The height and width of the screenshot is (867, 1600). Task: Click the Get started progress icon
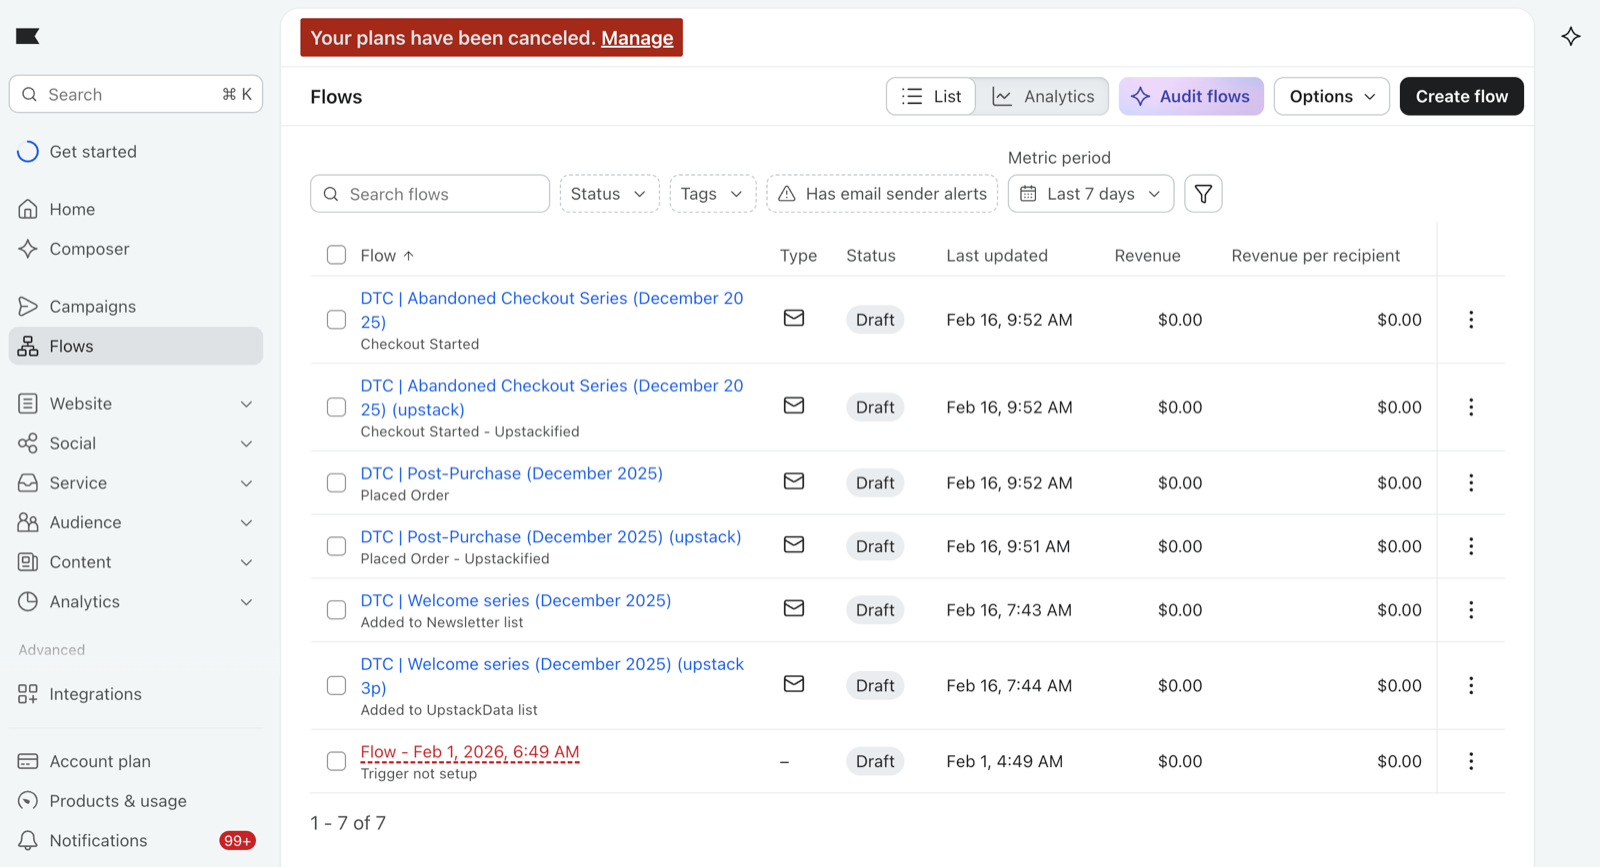pyautogui.click(x=28, y=152)
